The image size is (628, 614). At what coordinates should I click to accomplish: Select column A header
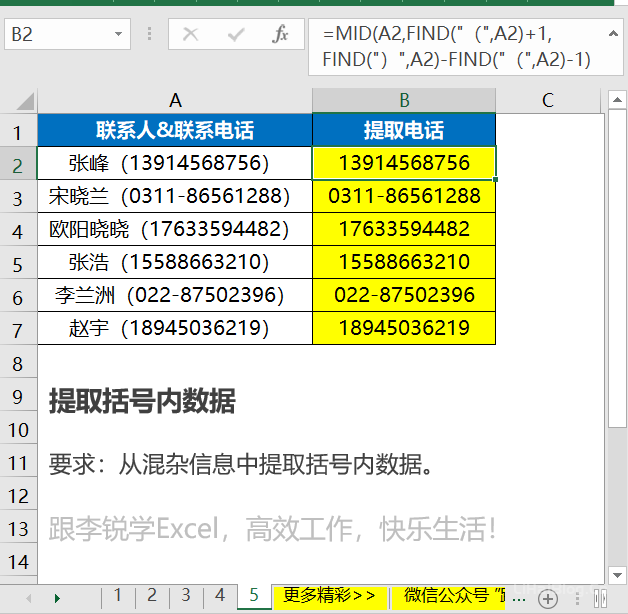(x=175, y=100)
